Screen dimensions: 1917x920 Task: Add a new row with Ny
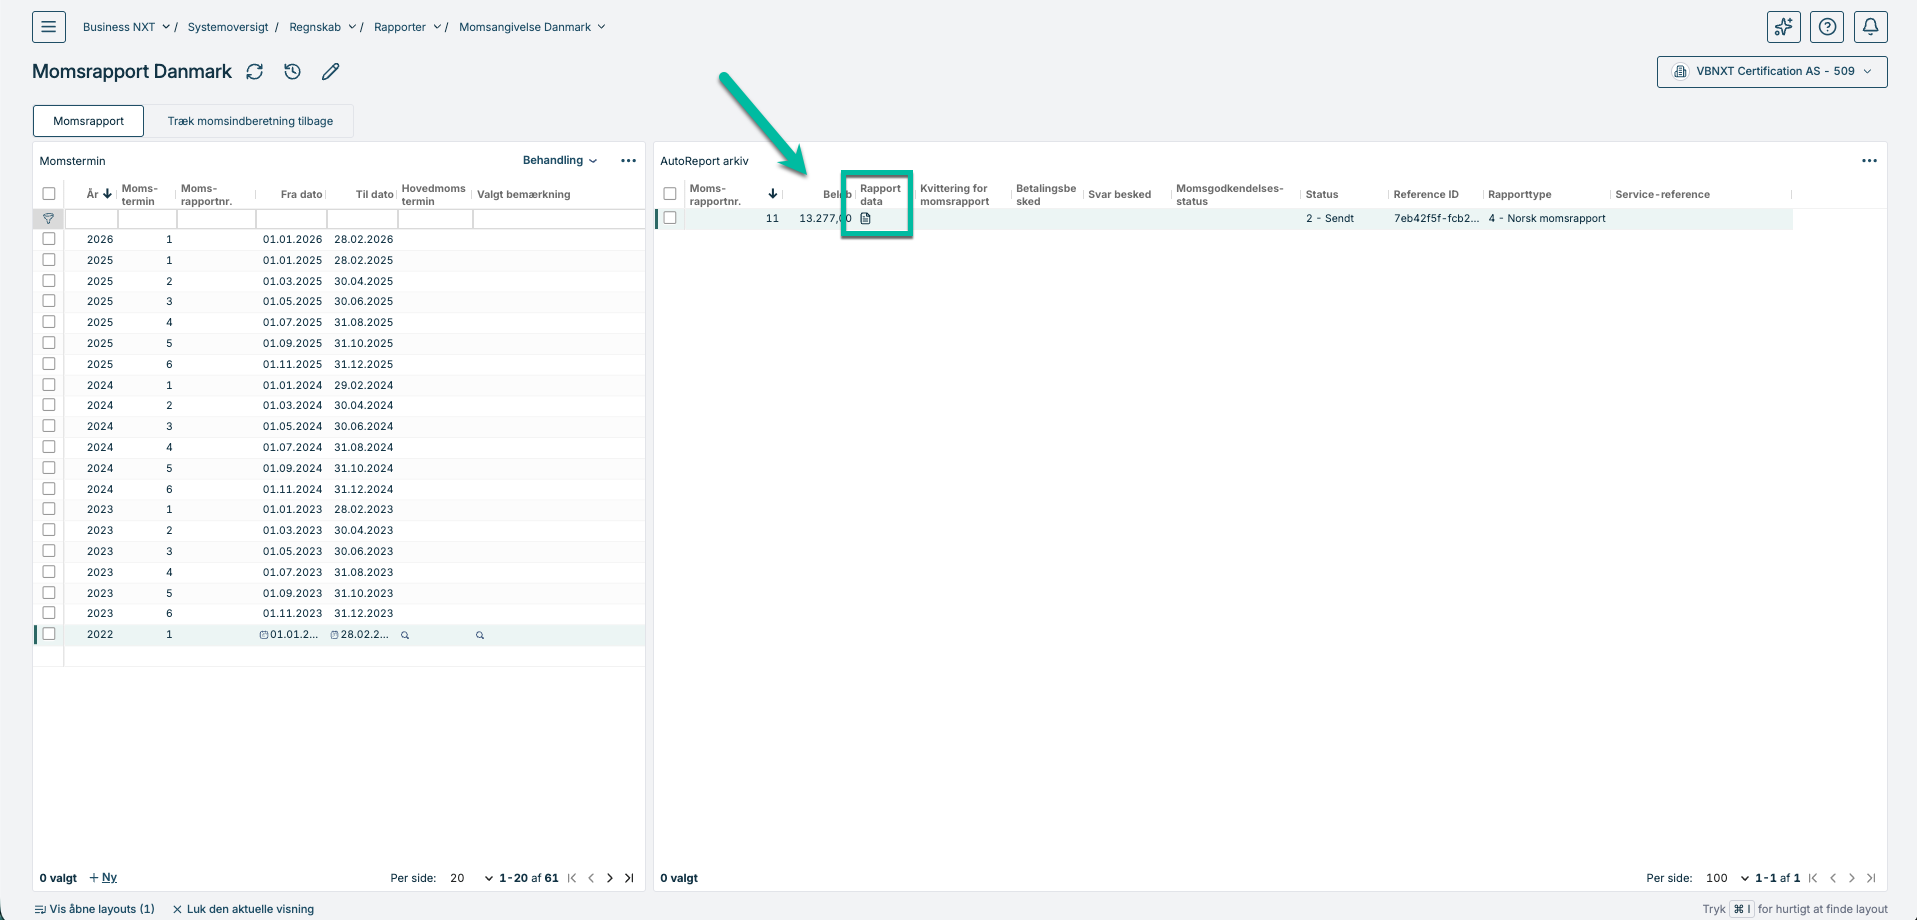pyautogui.click(x=104, y=878)
